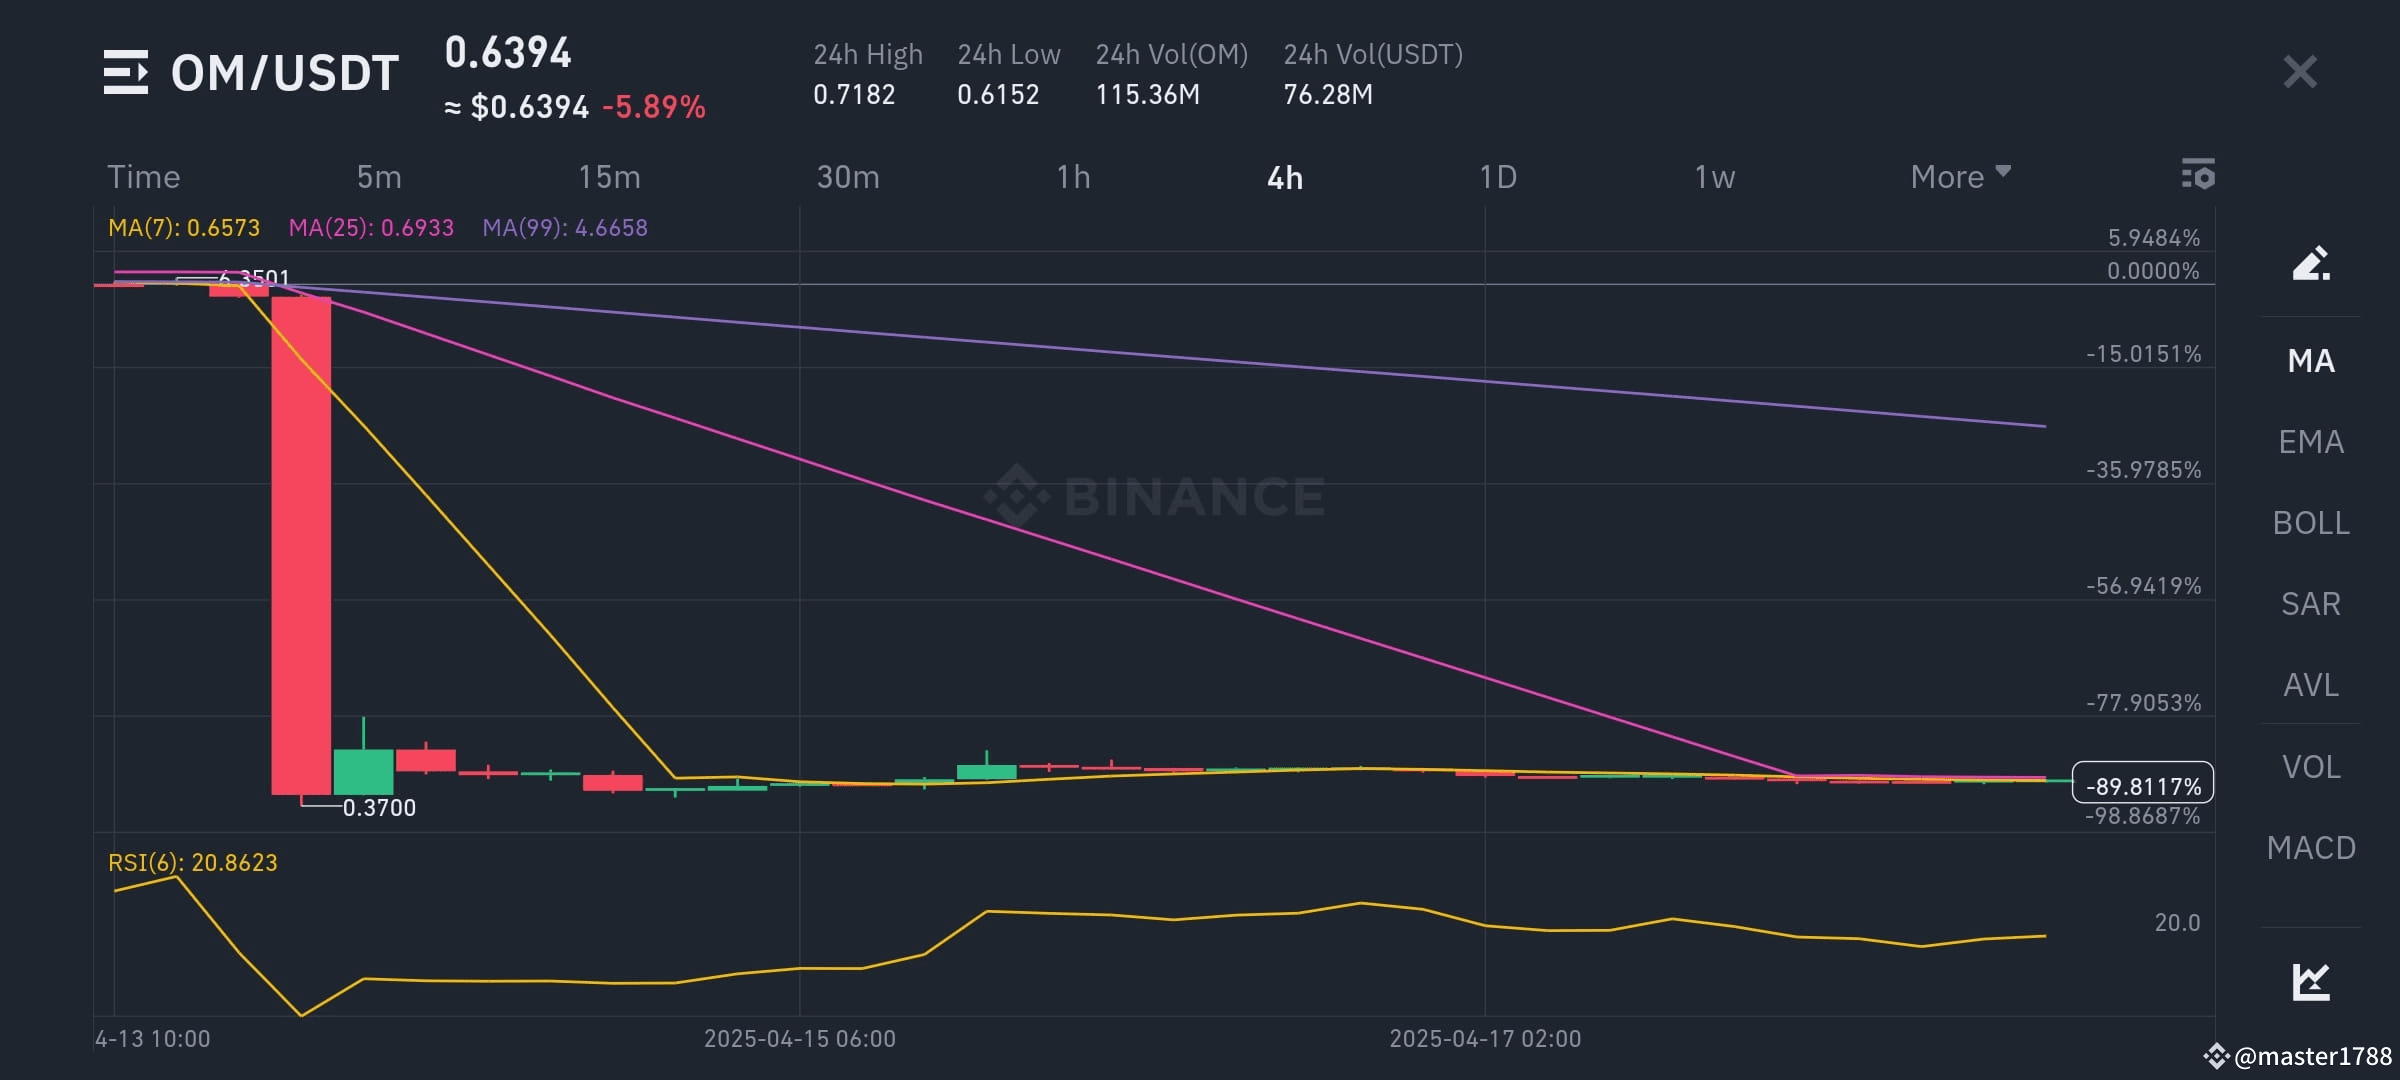Select the 15m interval
This screenshot has height=1080, width=2400.
609,177
